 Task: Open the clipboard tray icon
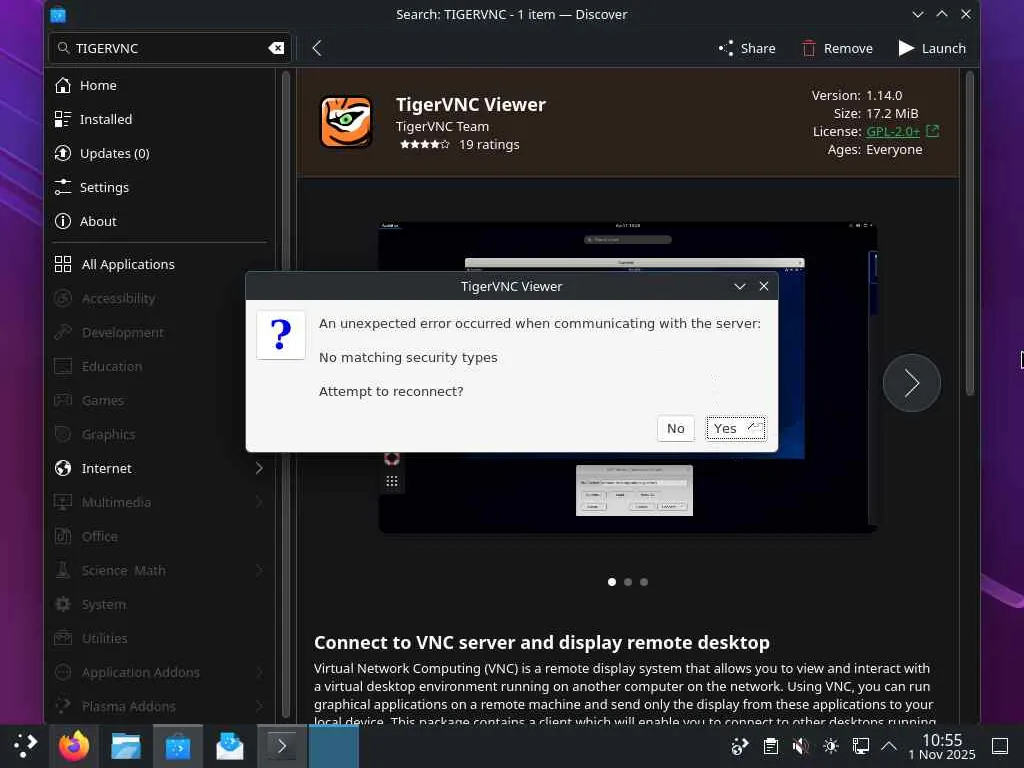[771, 746]
